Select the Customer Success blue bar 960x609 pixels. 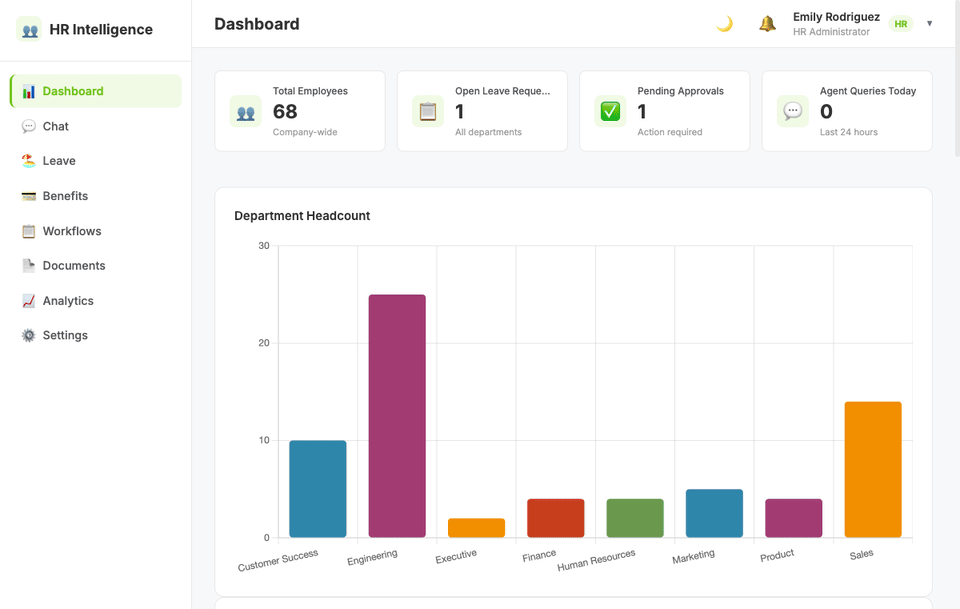[x=318, y=489]
